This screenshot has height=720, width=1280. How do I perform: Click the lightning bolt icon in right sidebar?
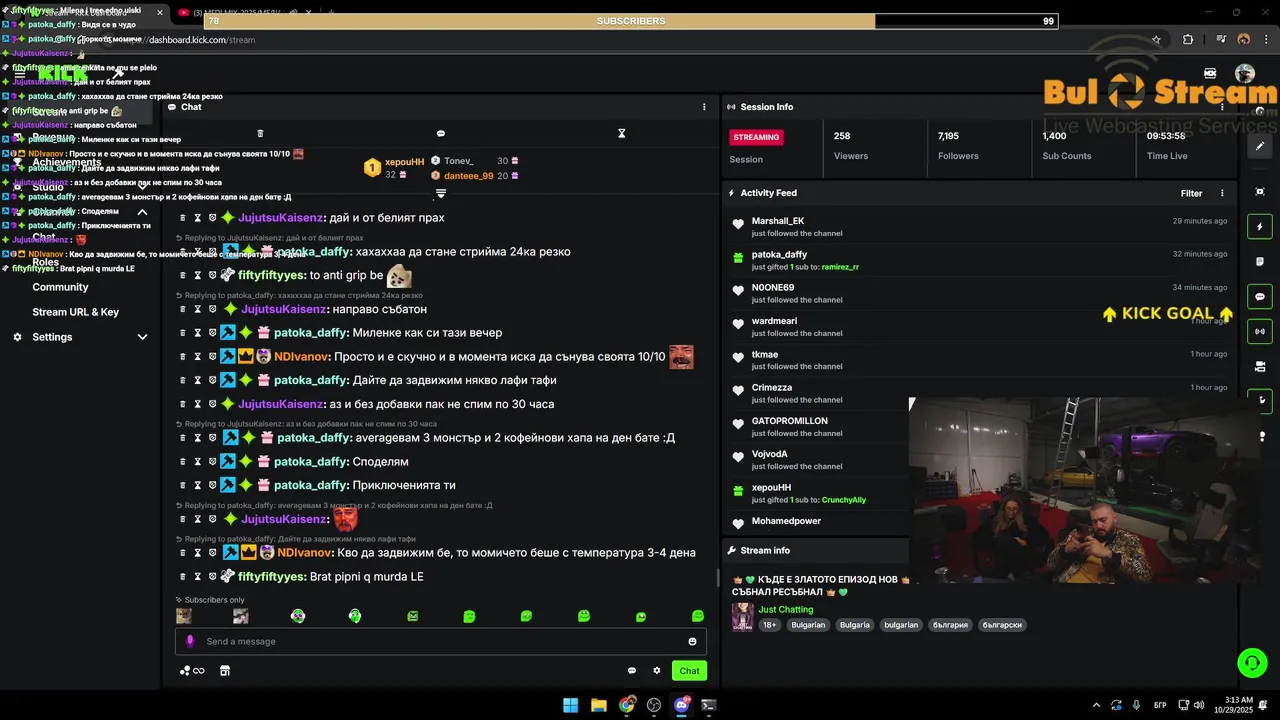coord(1261,227)
